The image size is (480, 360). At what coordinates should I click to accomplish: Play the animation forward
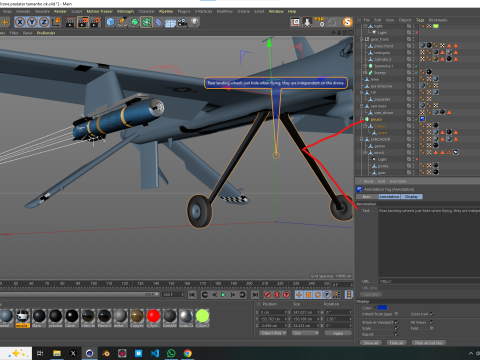(x=224, y=295)
